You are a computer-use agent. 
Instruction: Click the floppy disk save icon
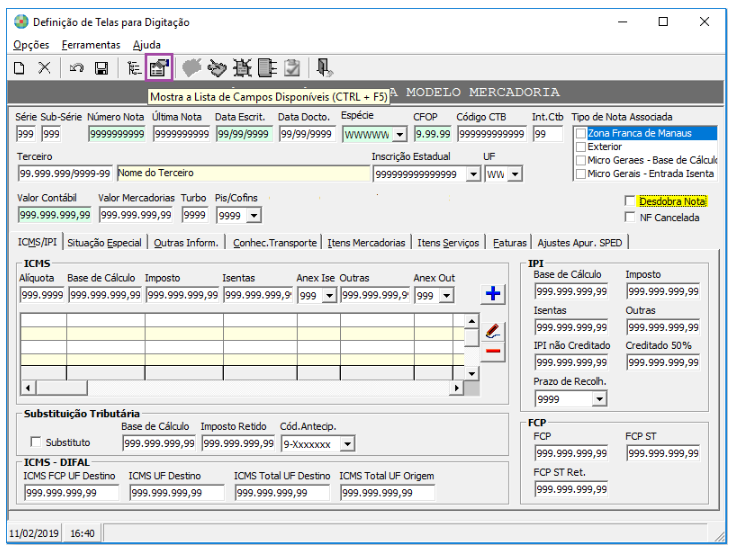tap(101, 68)
